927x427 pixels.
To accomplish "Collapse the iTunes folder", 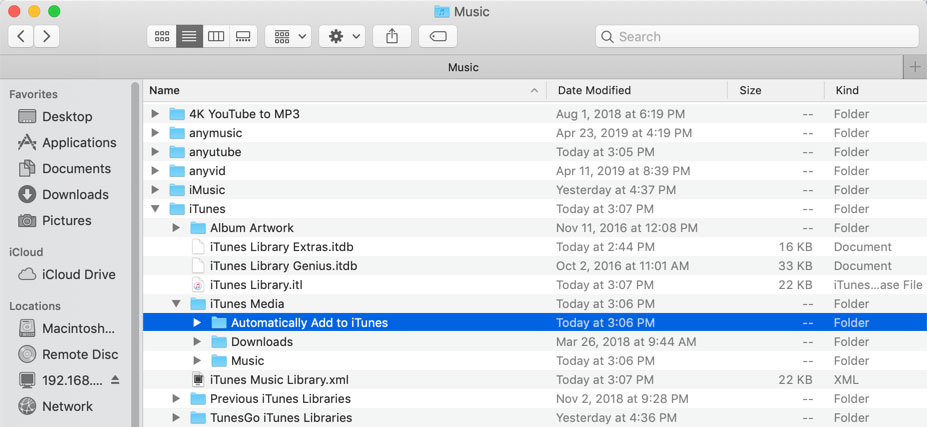I will [155, 209].
